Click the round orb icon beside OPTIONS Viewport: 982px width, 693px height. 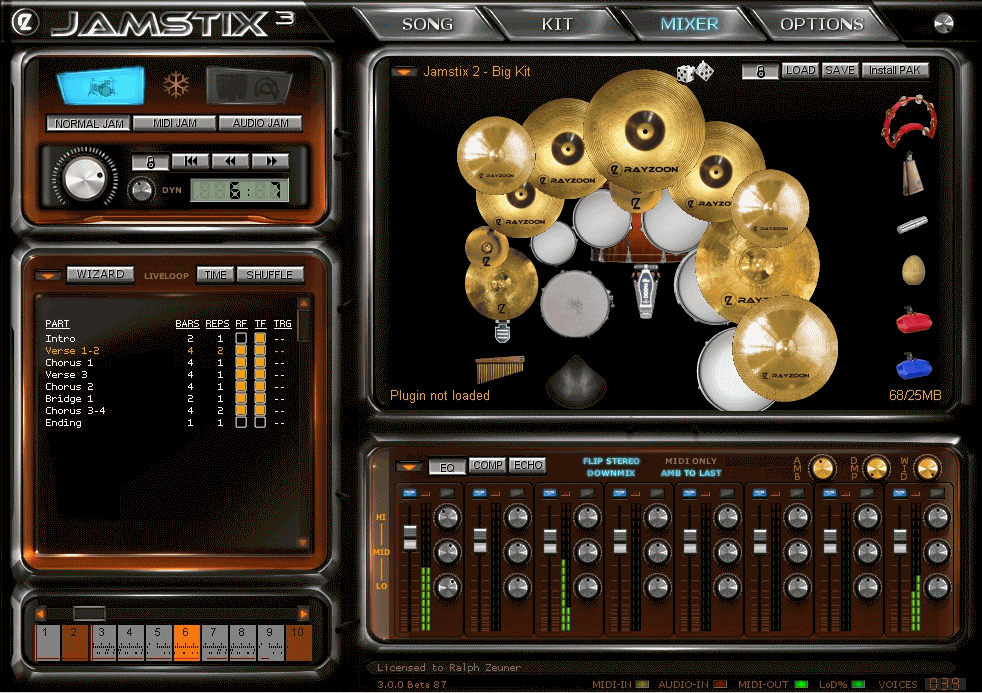pos(944,23)
